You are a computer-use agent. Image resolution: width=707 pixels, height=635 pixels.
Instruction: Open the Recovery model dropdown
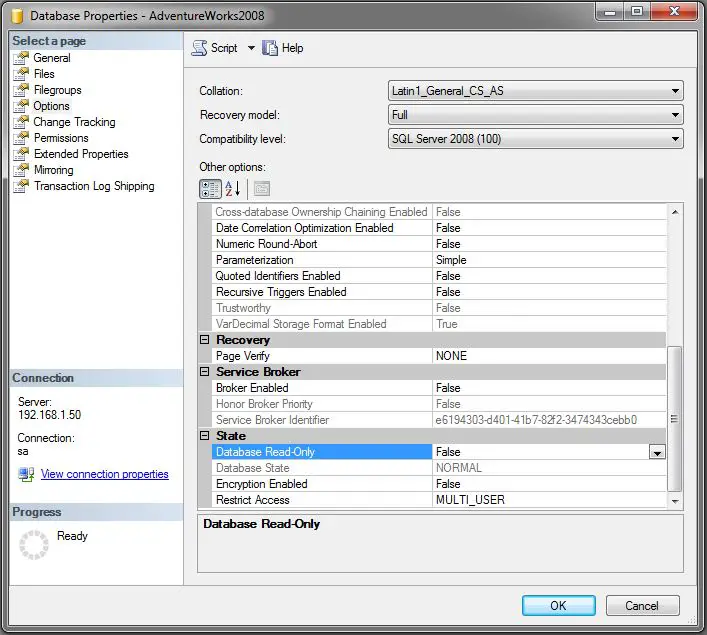tap(536, 115)
